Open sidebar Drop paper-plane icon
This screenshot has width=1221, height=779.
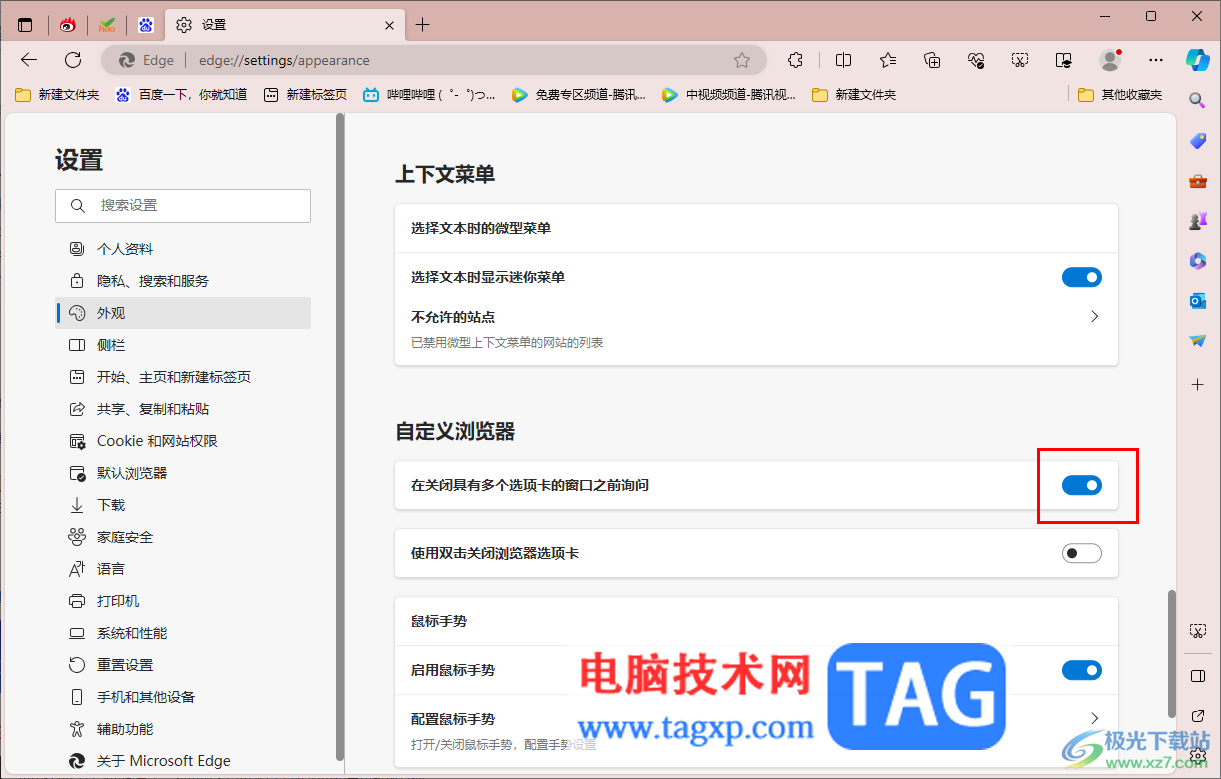click(1197, 341)
